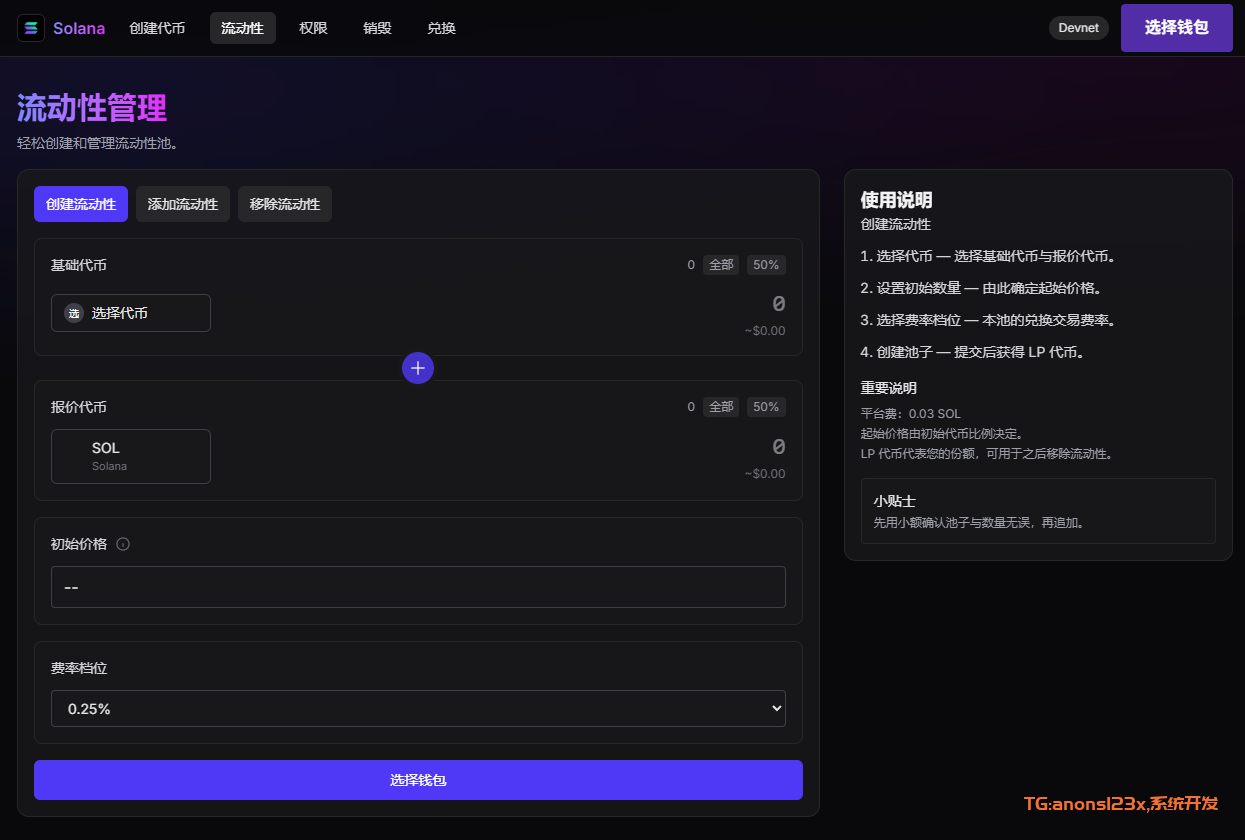Viewport: 1245px width, 840px height.
Task: Select the 创建流动性 tab
Action: [x=81, y=204]
